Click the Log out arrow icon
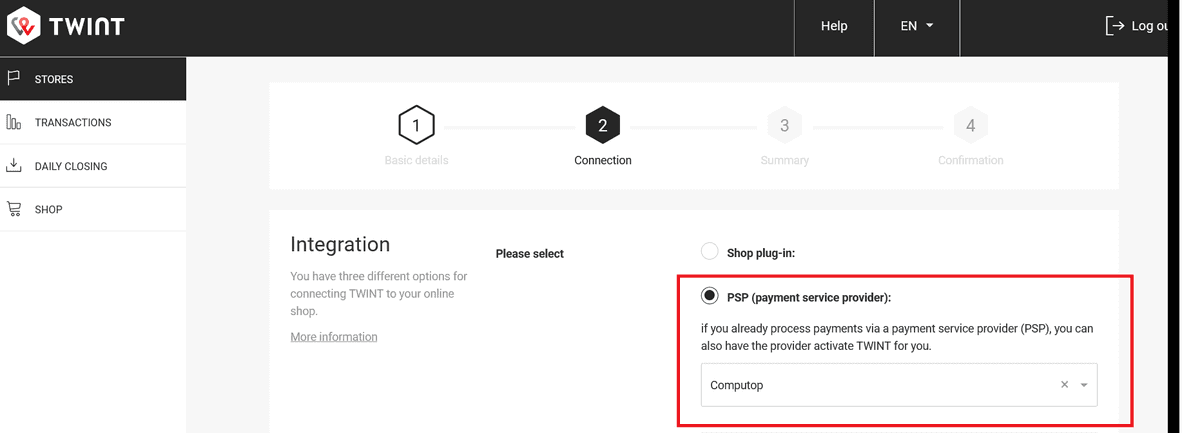Screen dimensions: 1200x433 1114,26
